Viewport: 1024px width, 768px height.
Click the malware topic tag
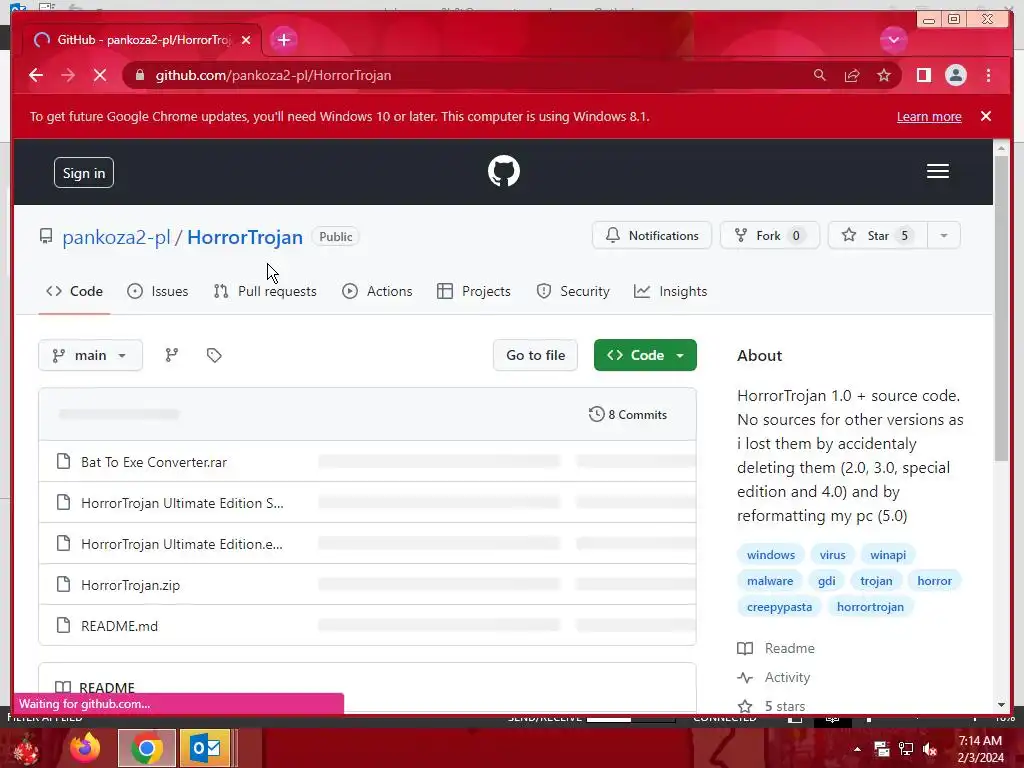770,581
